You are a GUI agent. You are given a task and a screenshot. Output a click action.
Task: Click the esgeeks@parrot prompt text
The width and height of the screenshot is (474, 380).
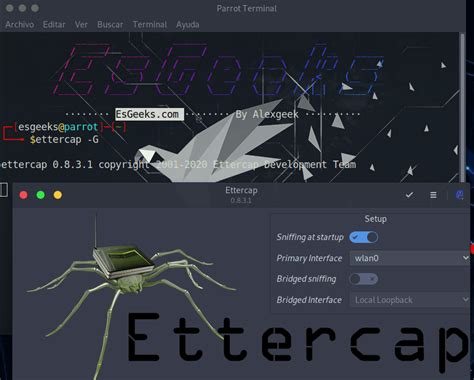[58, 127]
